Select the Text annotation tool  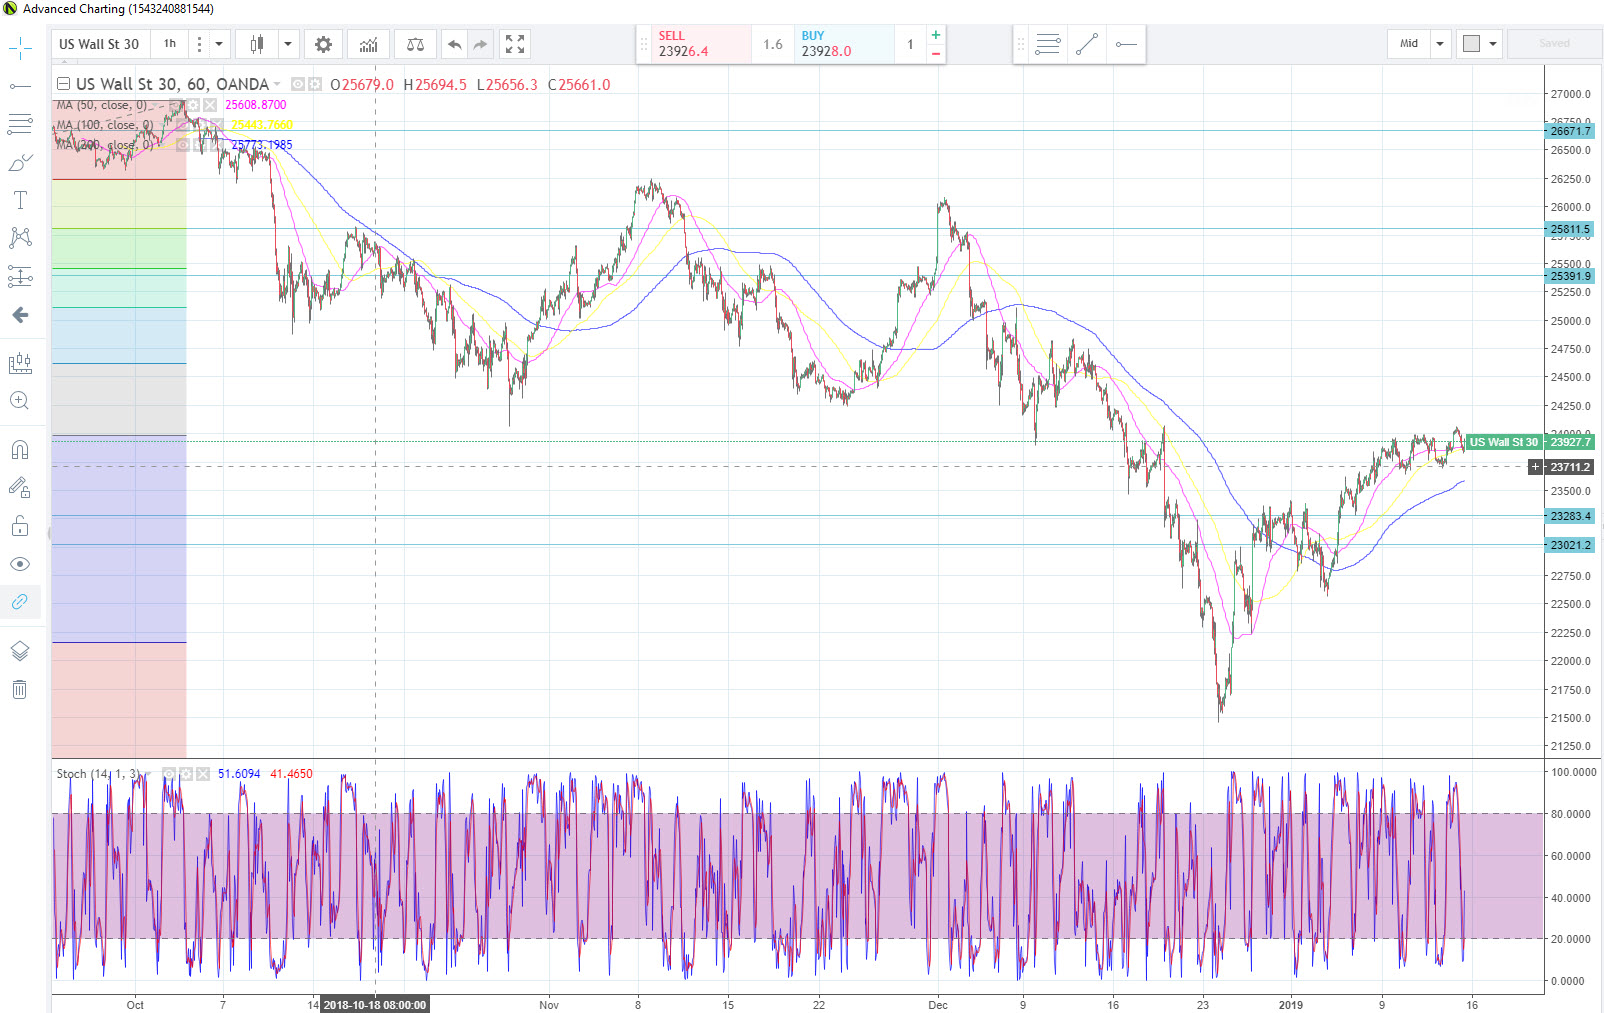[x=19, y=200]
